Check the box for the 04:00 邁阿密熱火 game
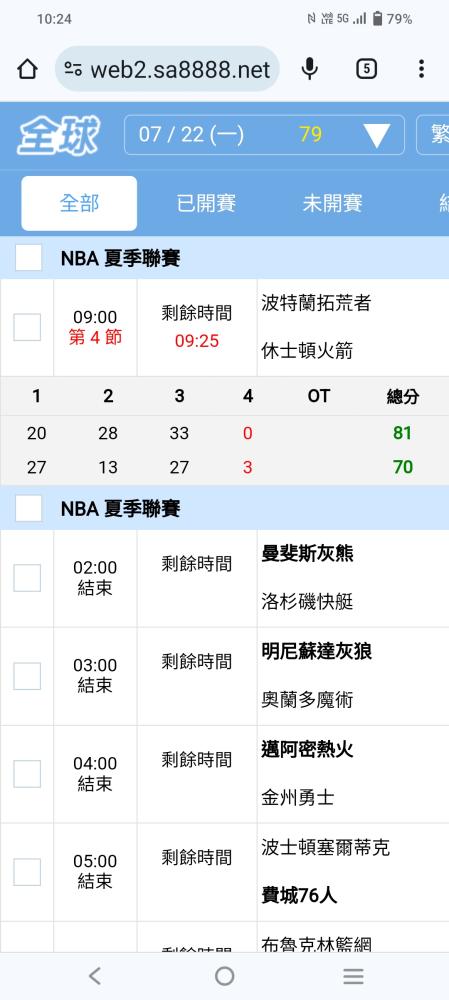Viewport: 449px width, 1000px height. coord(27,774)
